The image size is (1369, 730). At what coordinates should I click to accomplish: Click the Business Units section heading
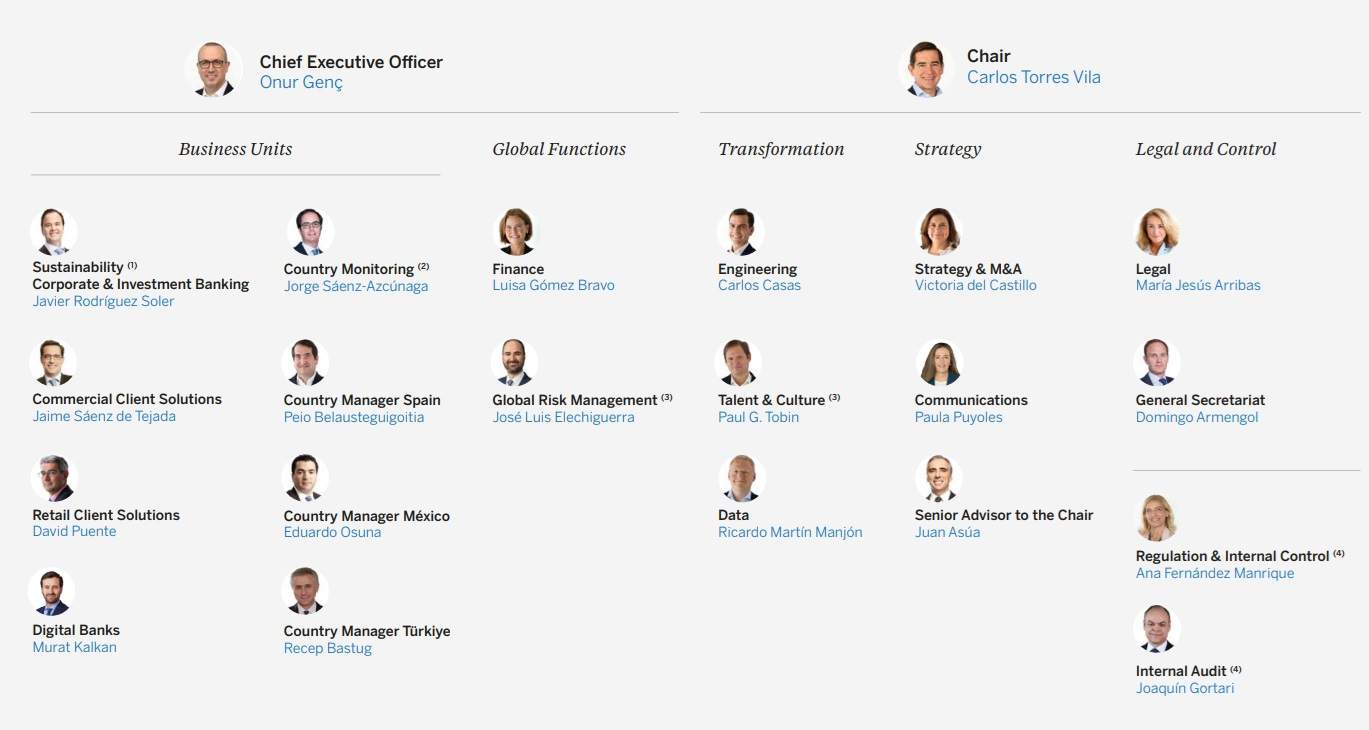[x=235, y=149]
